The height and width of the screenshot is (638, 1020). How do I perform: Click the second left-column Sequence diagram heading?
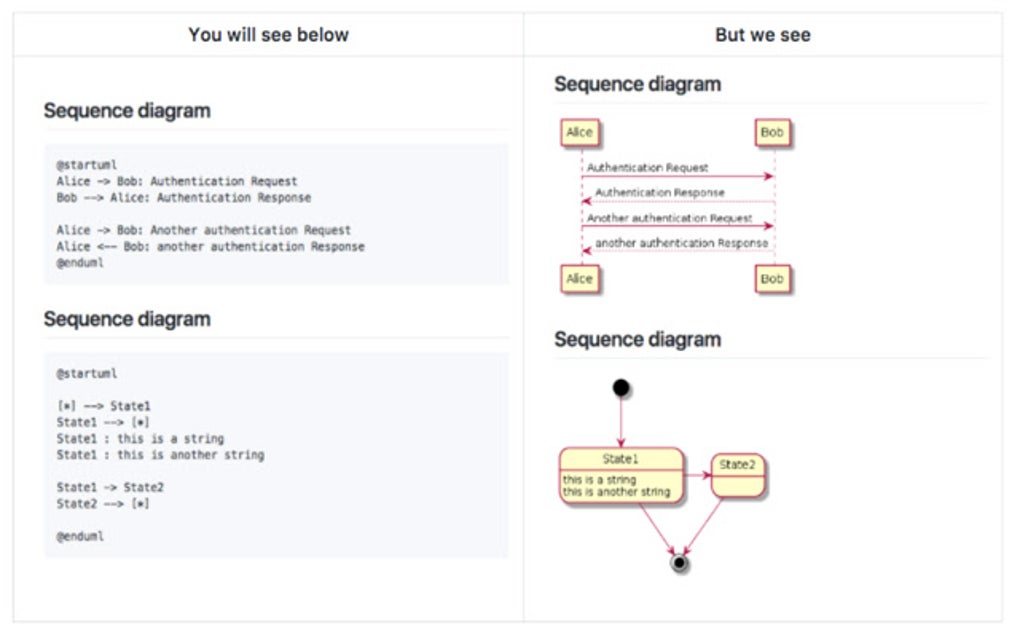pyautogui.click(x=127, y=319)
